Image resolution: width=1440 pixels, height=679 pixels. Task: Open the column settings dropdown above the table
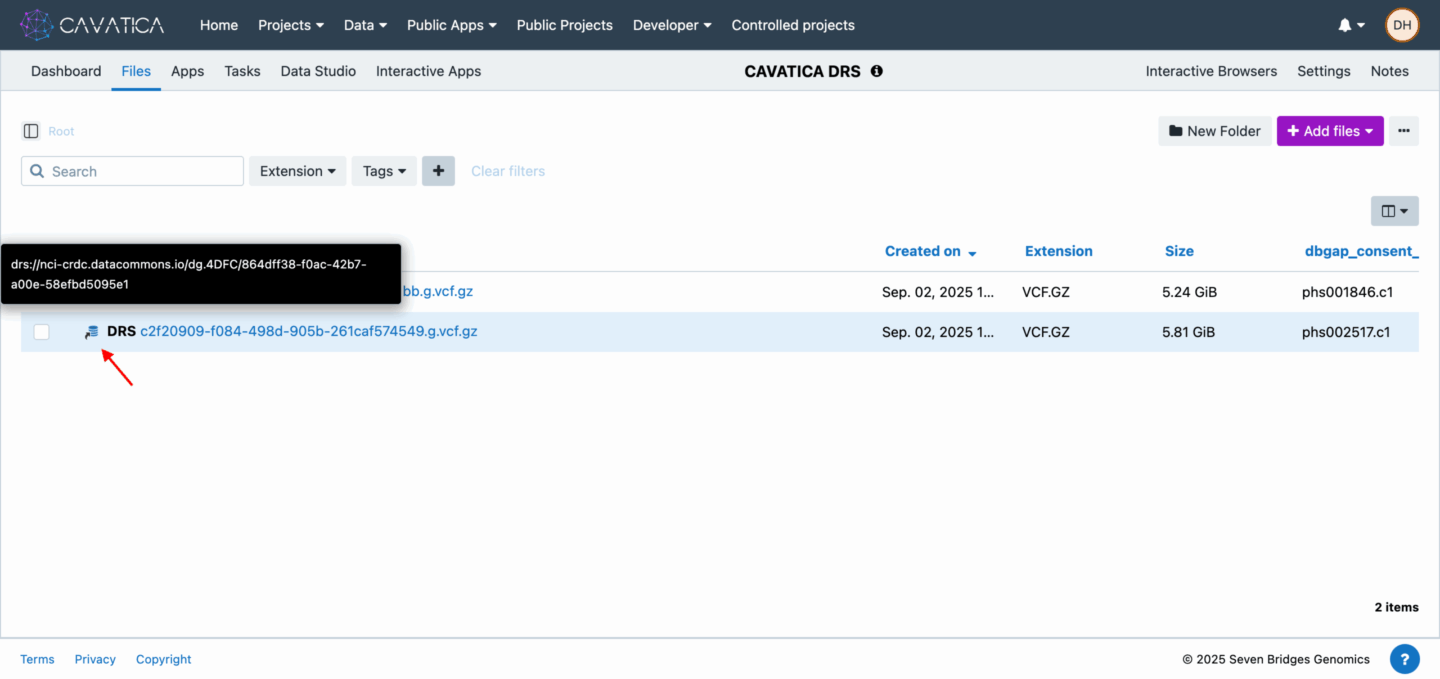pyautogui.click(x=1394, y=210)
